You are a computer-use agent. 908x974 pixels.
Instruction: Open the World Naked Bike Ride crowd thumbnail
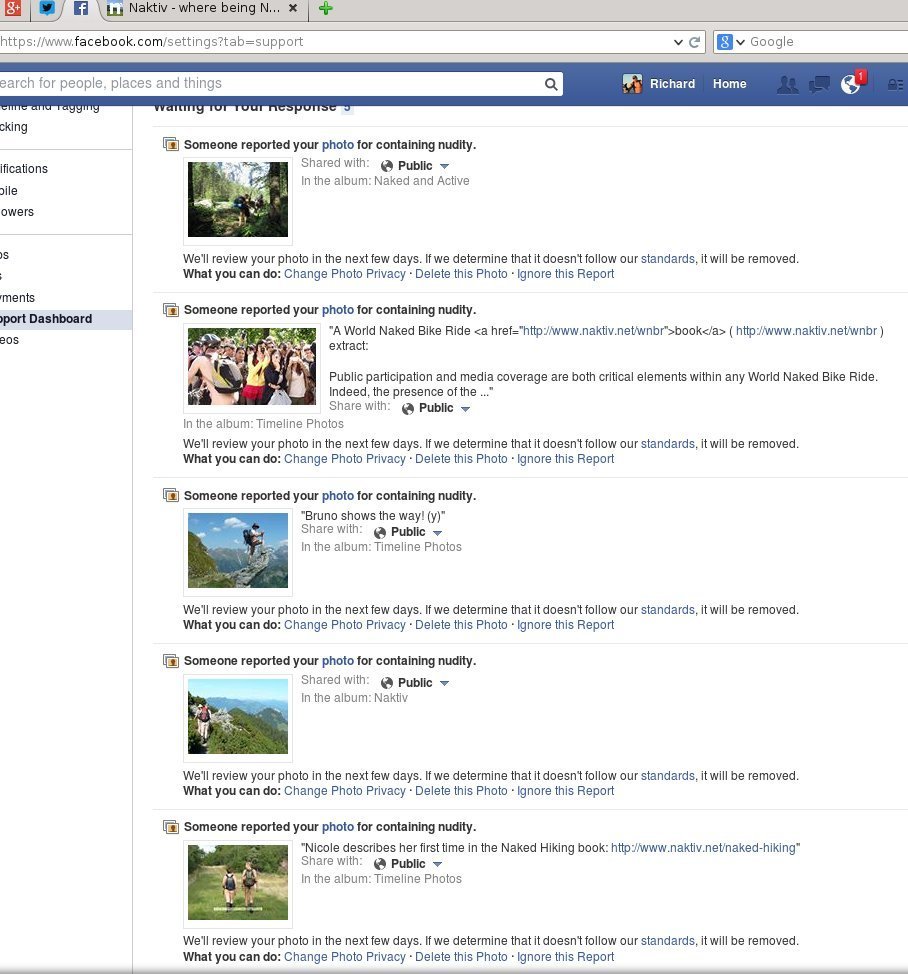point(252,366)
